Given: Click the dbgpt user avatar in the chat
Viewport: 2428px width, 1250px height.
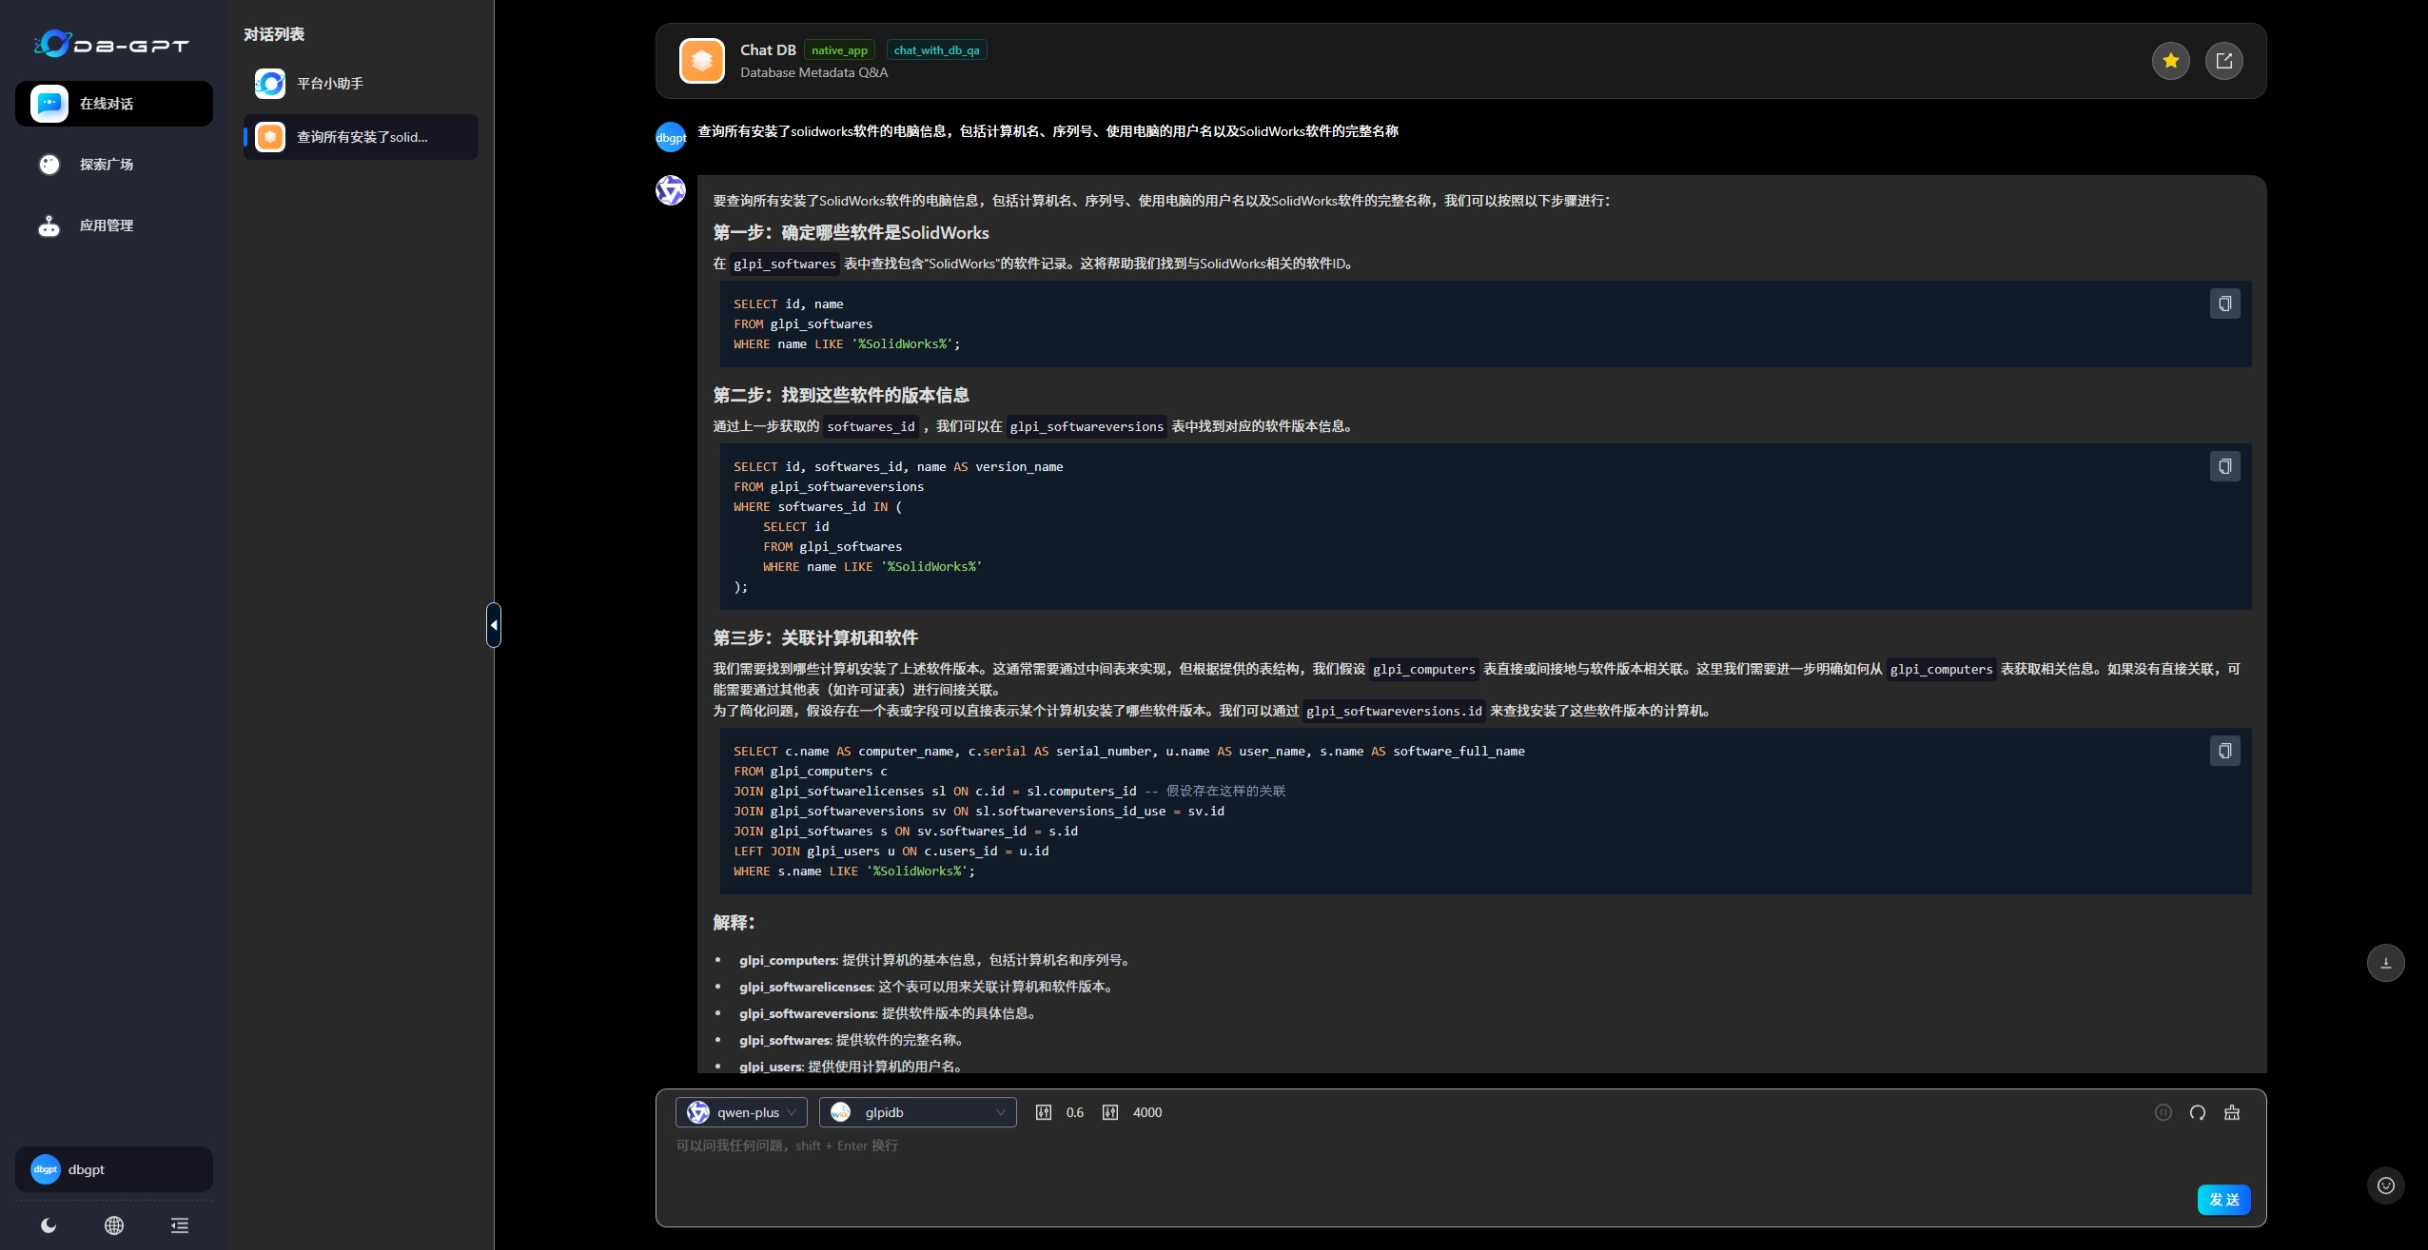Looking at the screenshot, I should 671,137.
